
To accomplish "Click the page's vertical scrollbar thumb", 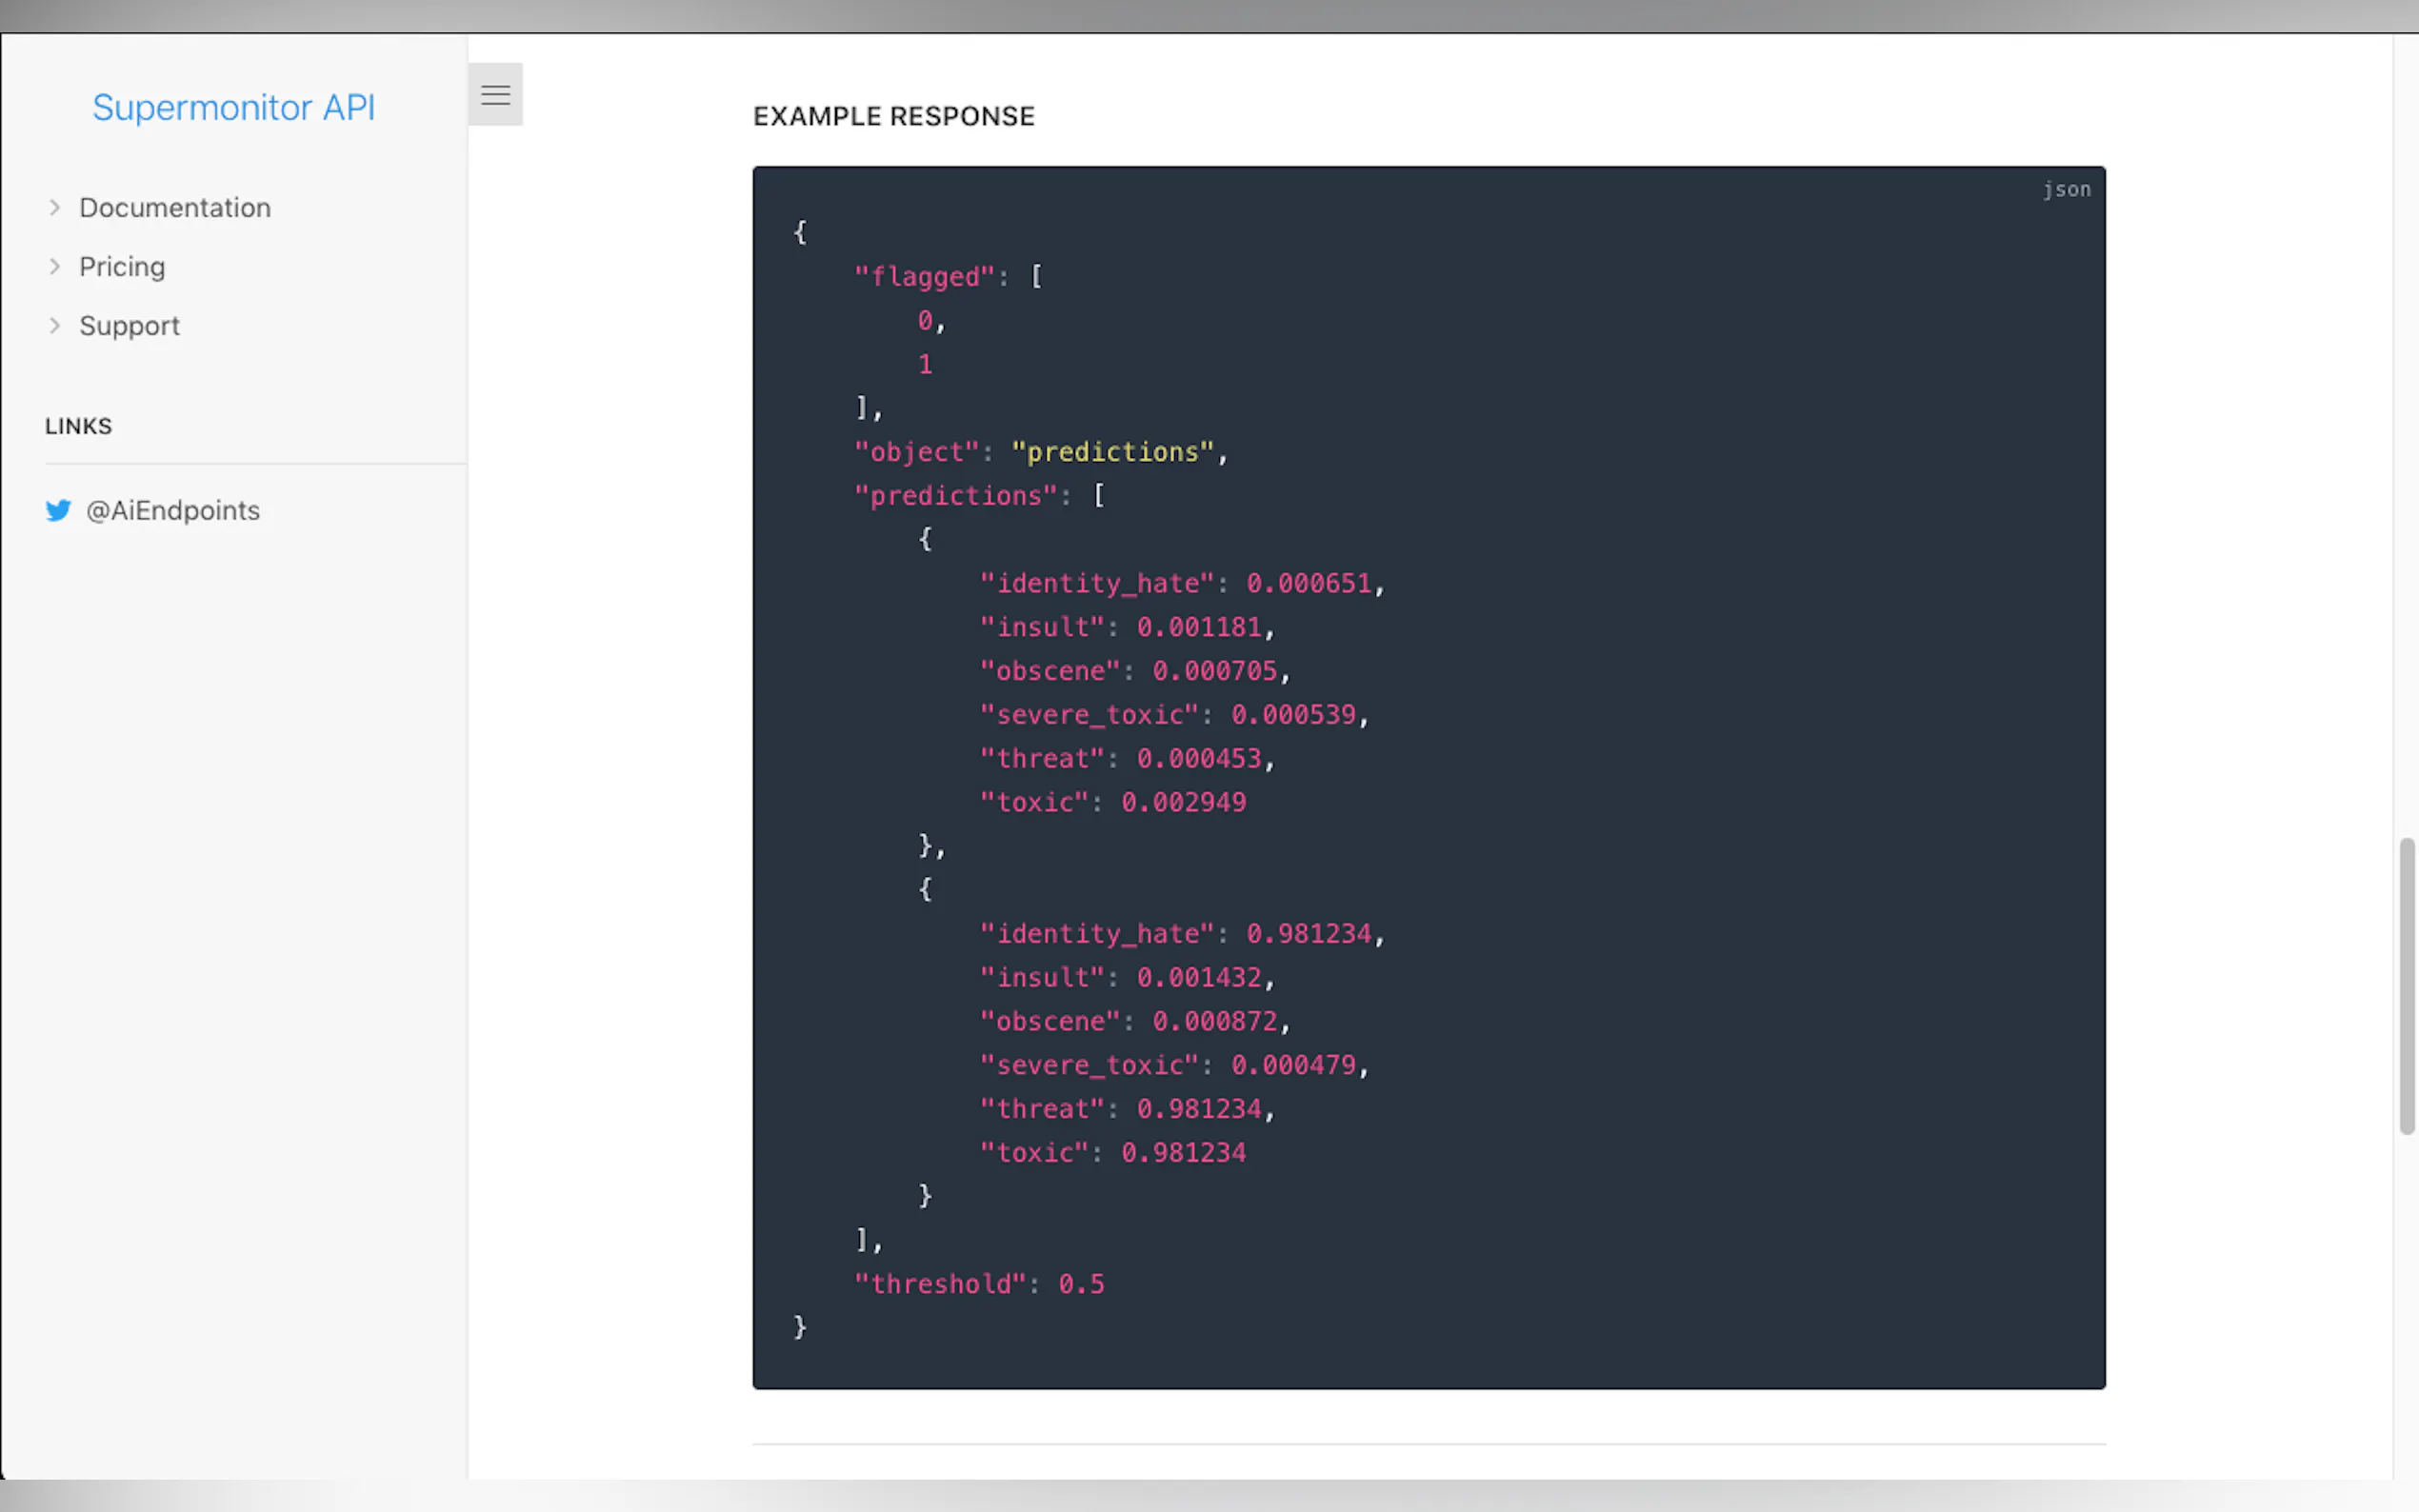I will tap(2406, 985).
